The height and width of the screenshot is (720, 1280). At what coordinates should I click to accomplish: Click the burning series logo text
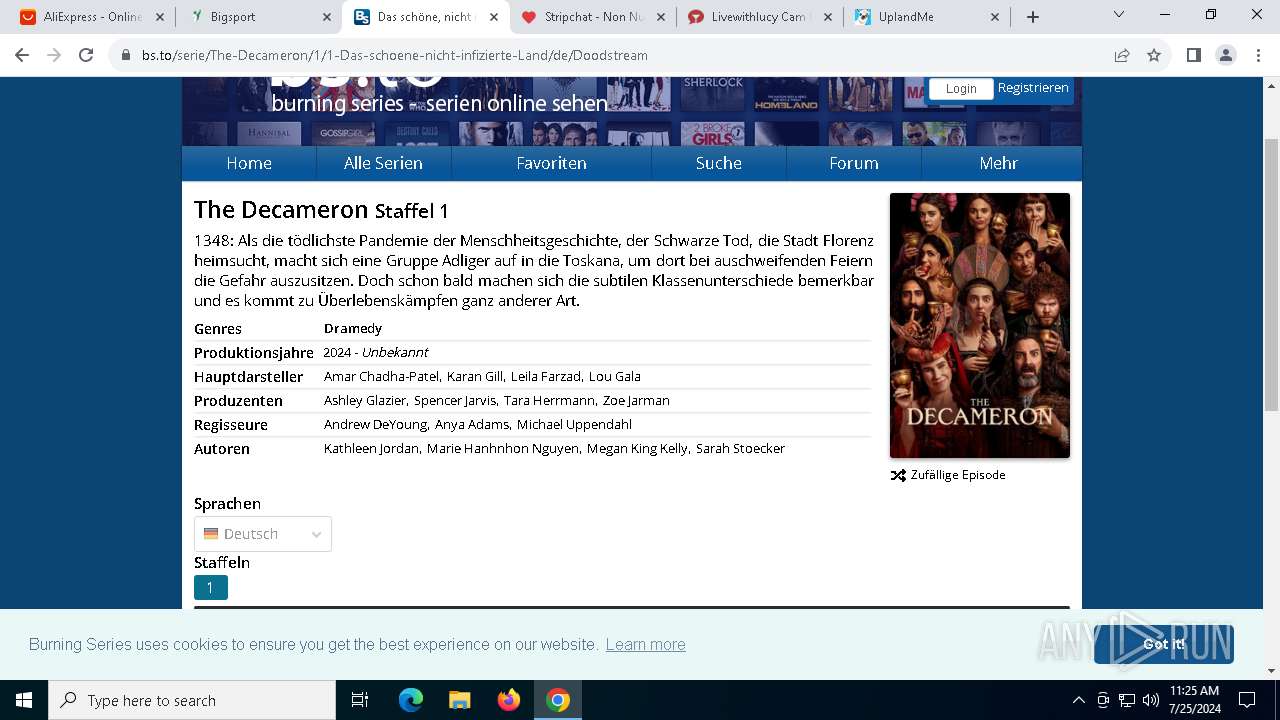coord(439,103)
